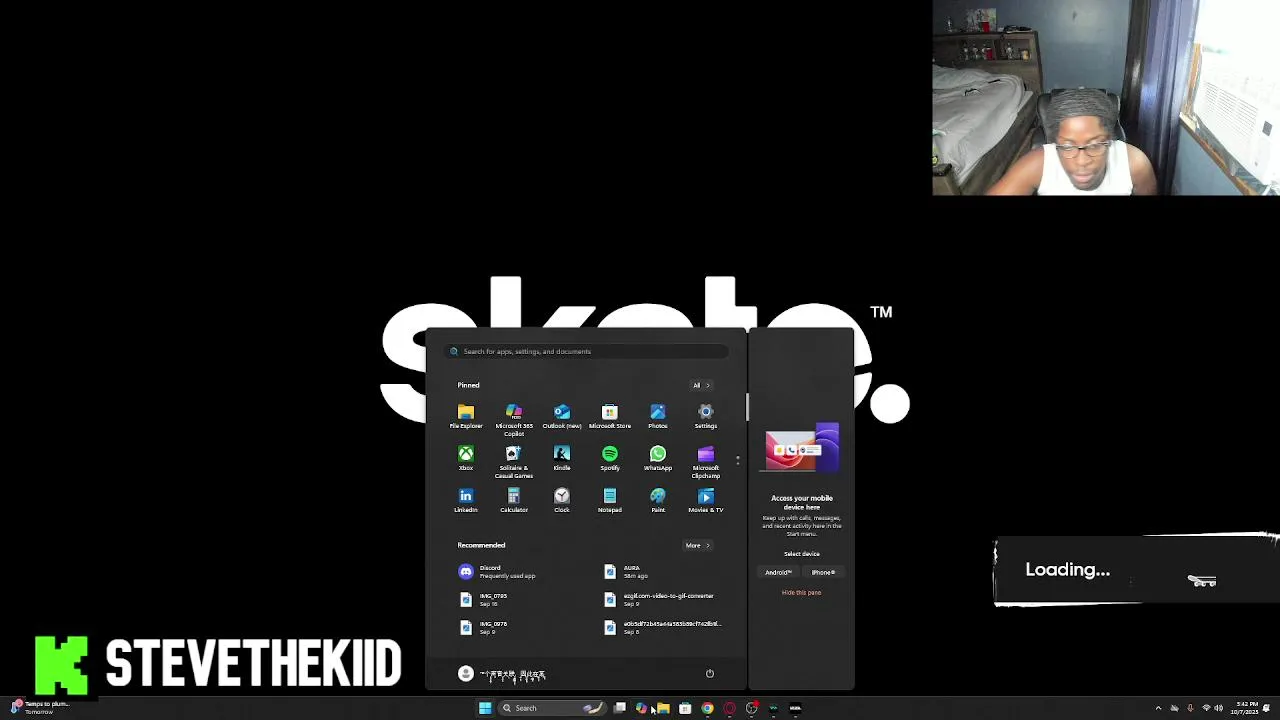Select iPhone device button
The image size is (1280, 720).
click(823, 572)
